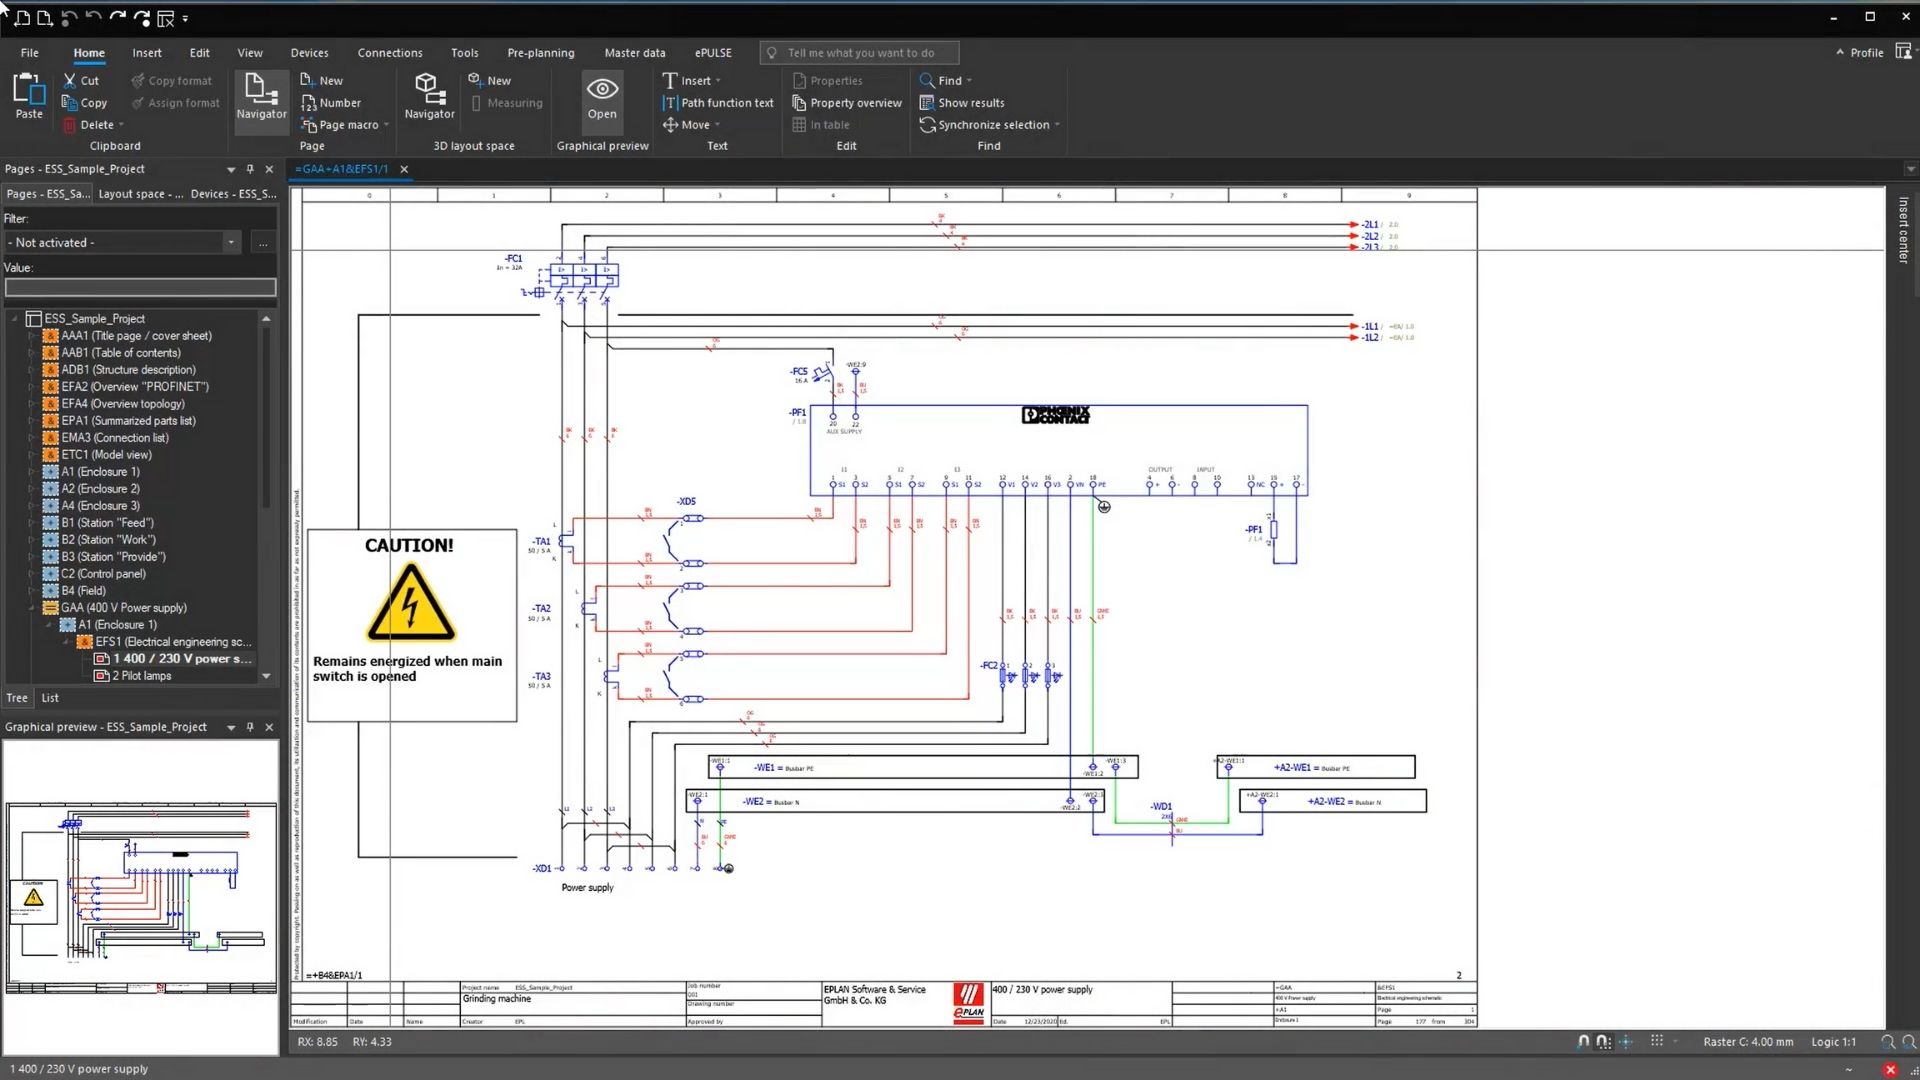The height and width of the screenshot is (1080, 1920).
Task: Switch to the List tab below the tree
Action: pos(49,697)
